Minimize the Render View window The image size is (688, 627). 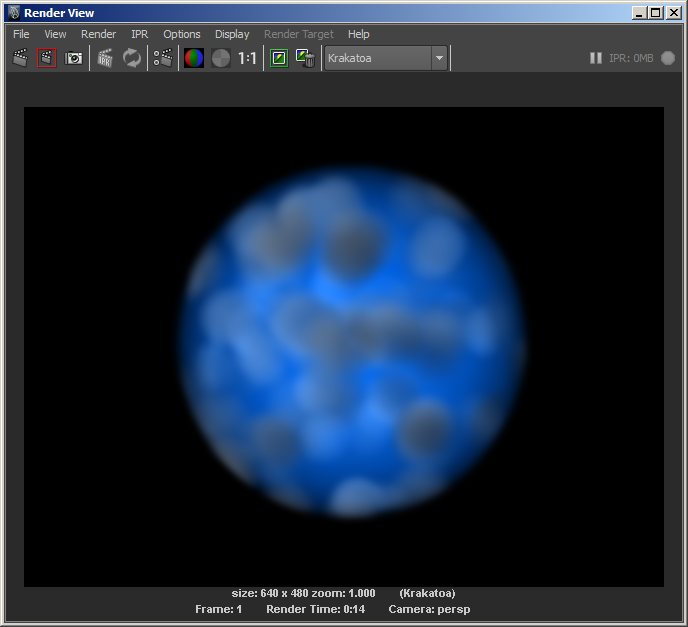639,13
